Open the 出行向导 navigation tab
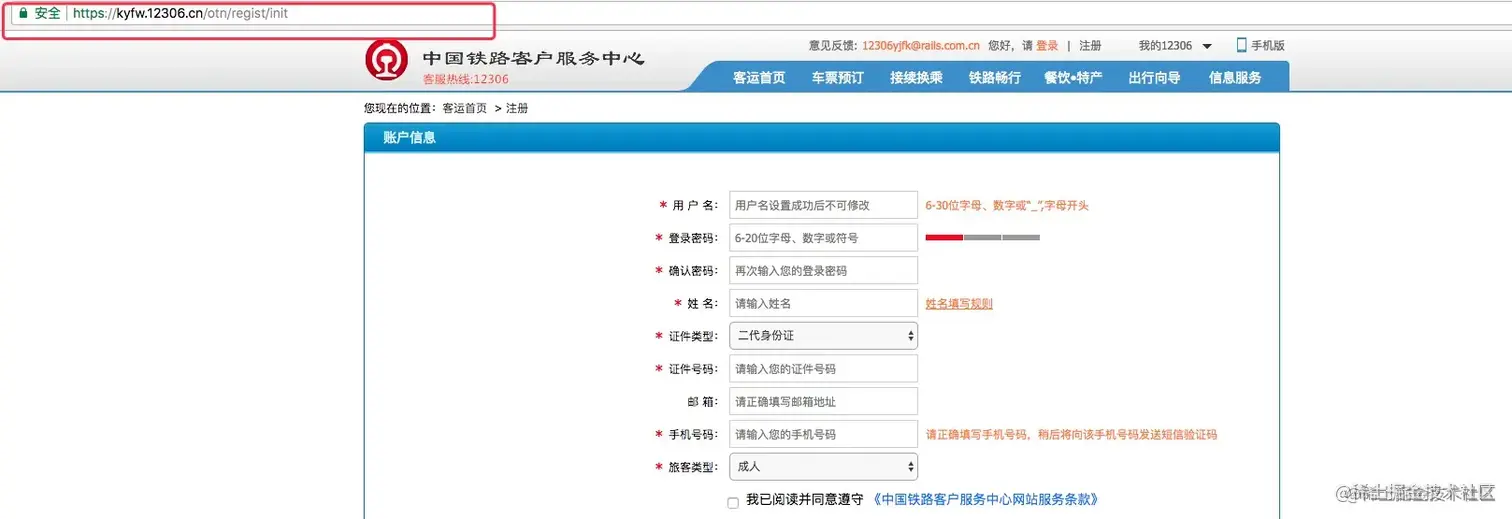 click(1154, 77)
